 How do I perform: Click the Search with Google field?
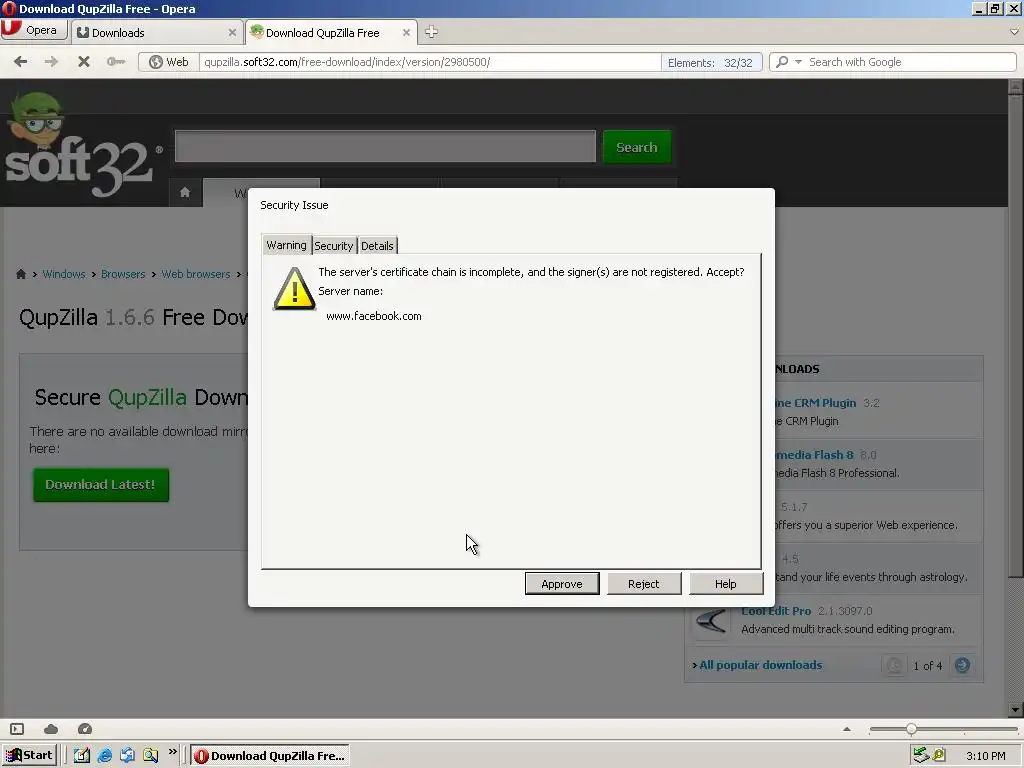click(910, 62)
